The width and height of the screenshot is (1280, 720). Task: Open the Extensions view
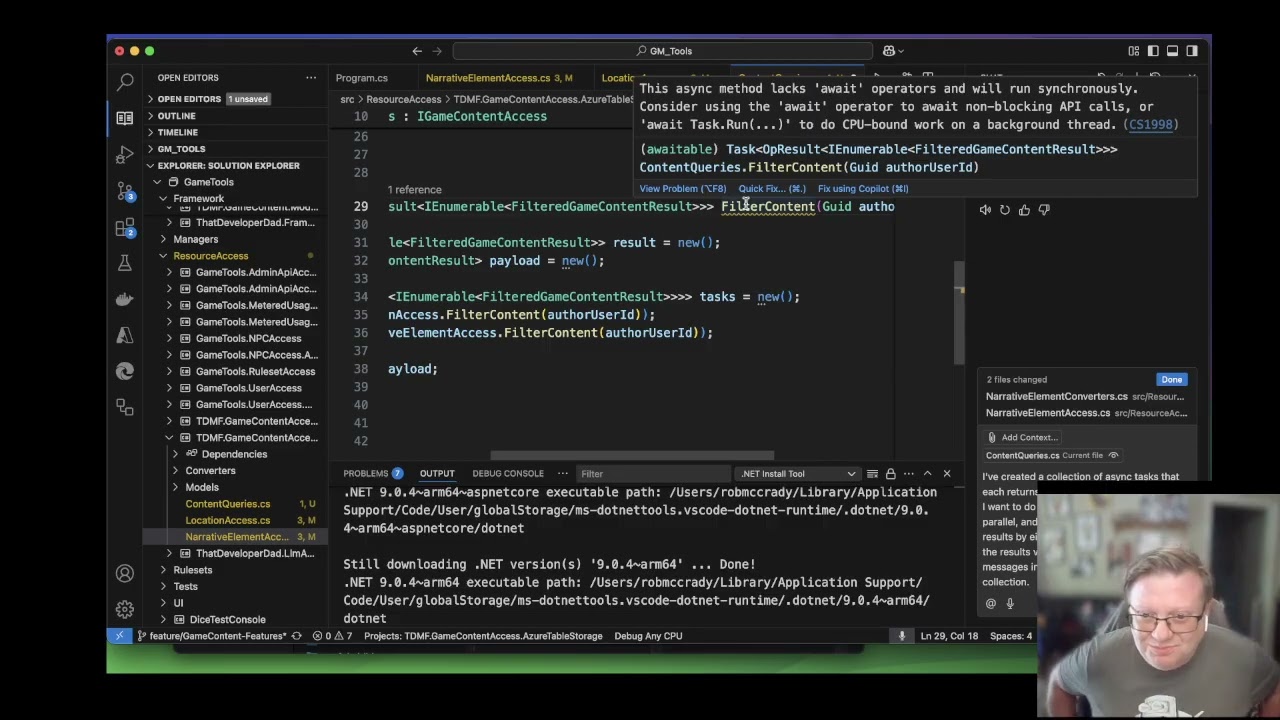(125, 227)
